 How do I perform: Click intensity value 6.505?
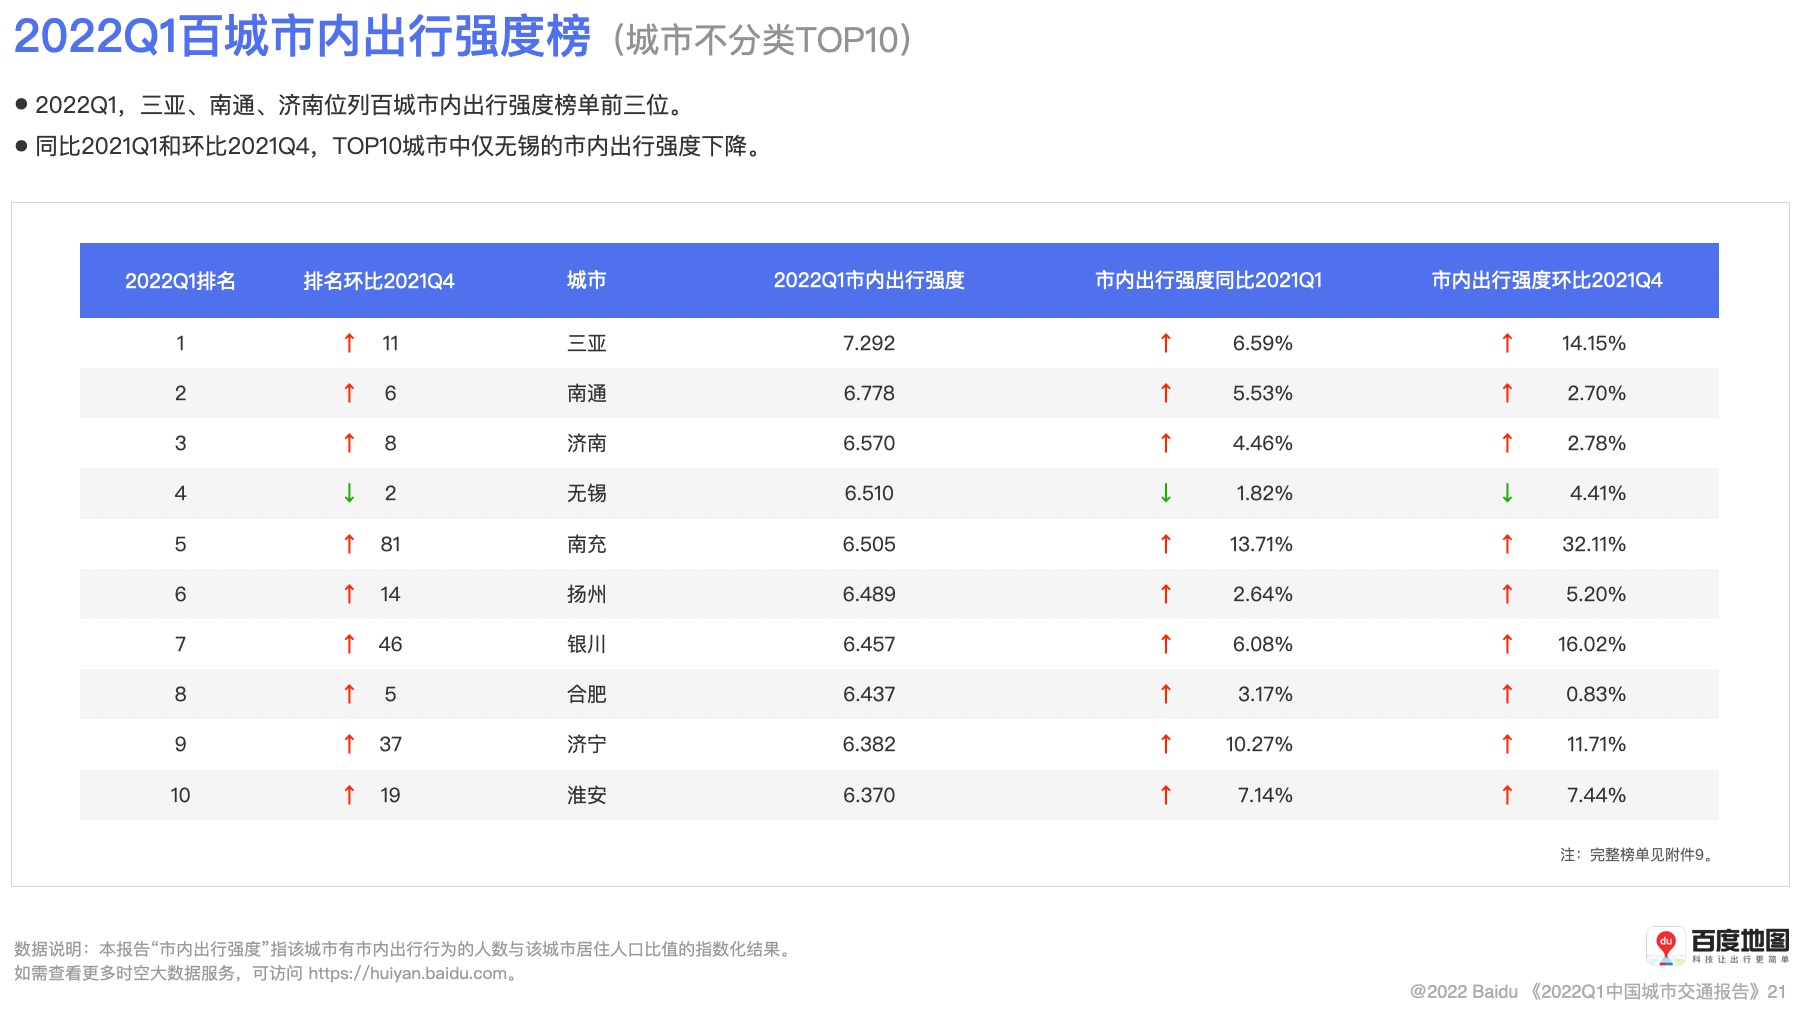[869, 544]
